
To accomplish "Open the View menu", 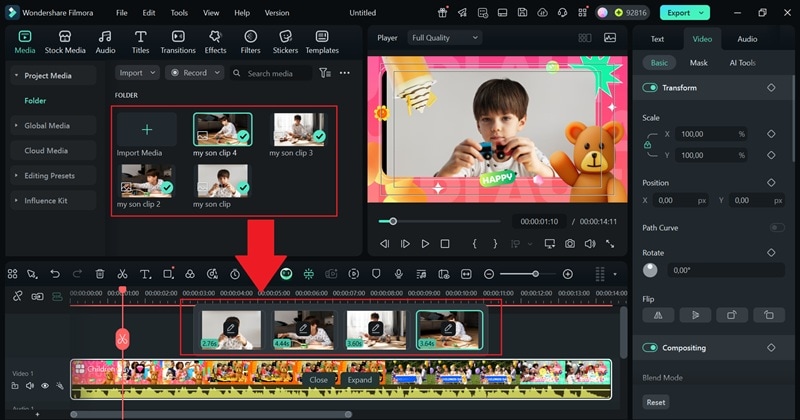I will click(211, 13).
